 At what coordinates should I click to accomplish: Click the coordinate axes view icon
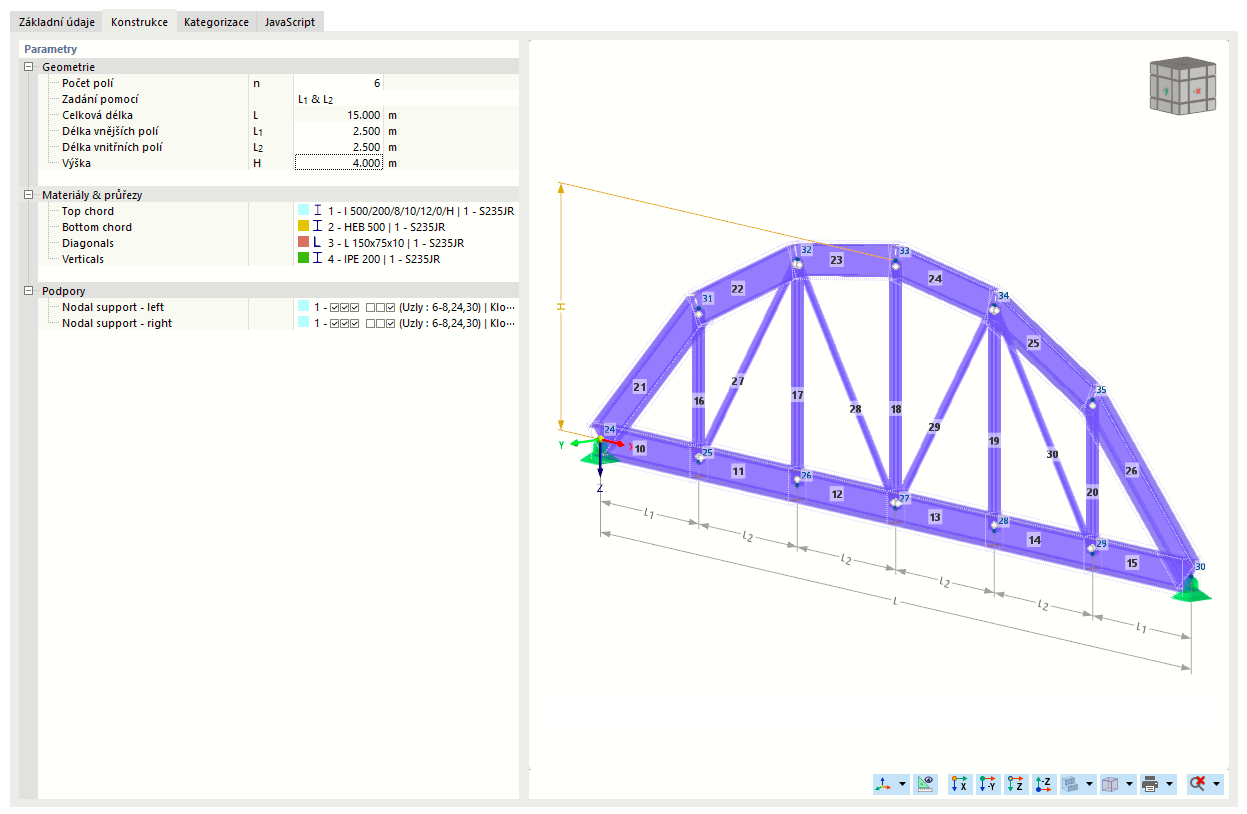[x=884, y=784]
